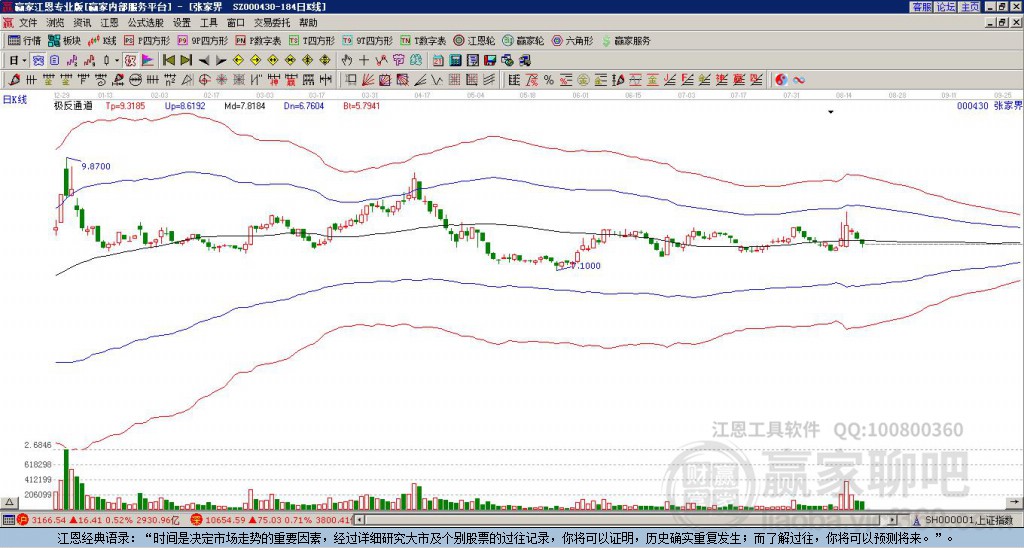The width and height of the screenshot is (1024, 548).
Task: Expand the candlestick style dropdown arrow
Action: 117,61
